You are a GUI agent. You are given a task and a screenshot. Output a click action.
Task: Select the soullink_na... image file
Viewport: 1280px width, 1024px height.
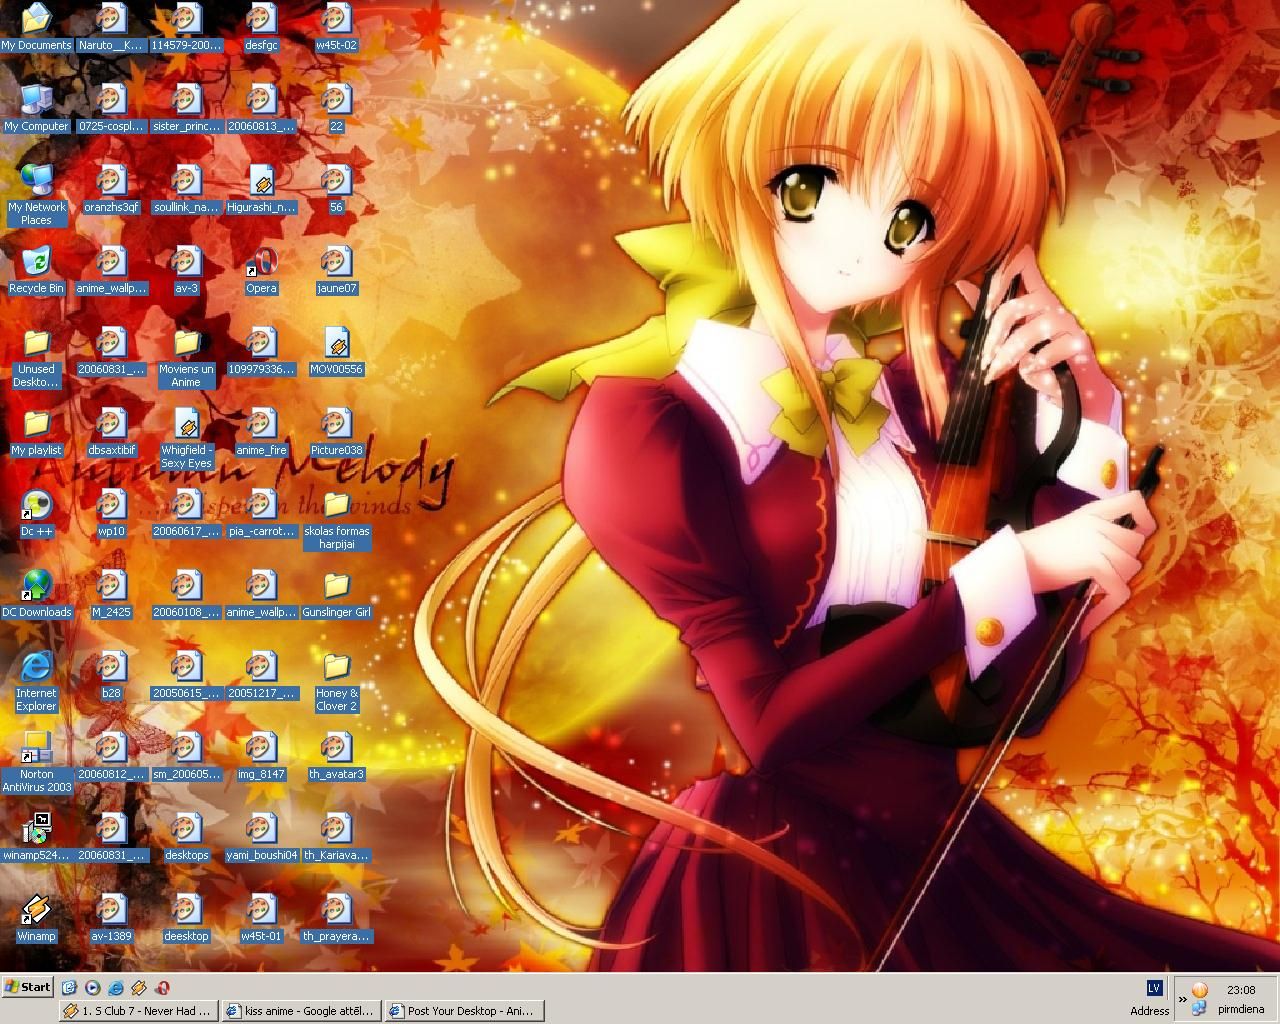186,189
